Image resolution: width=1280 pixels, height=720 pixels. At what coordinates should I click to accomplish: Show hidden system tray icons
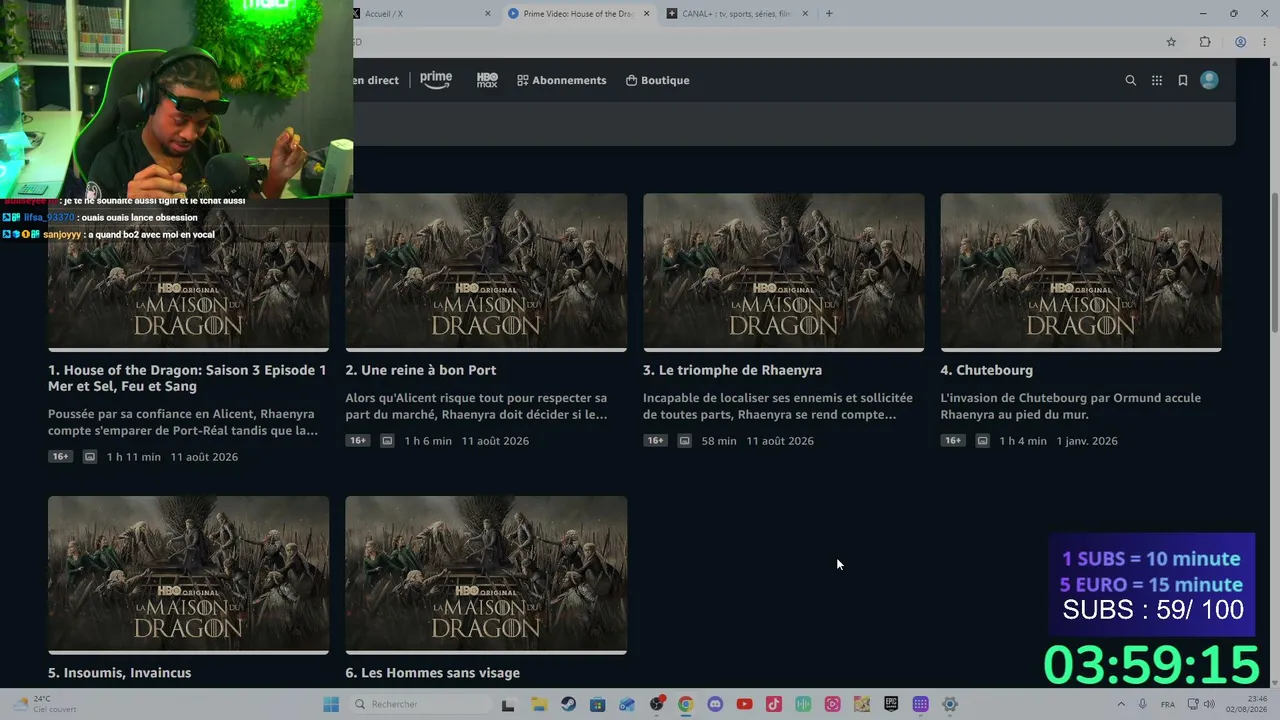pyautogui.click(x=1121, y=704)
